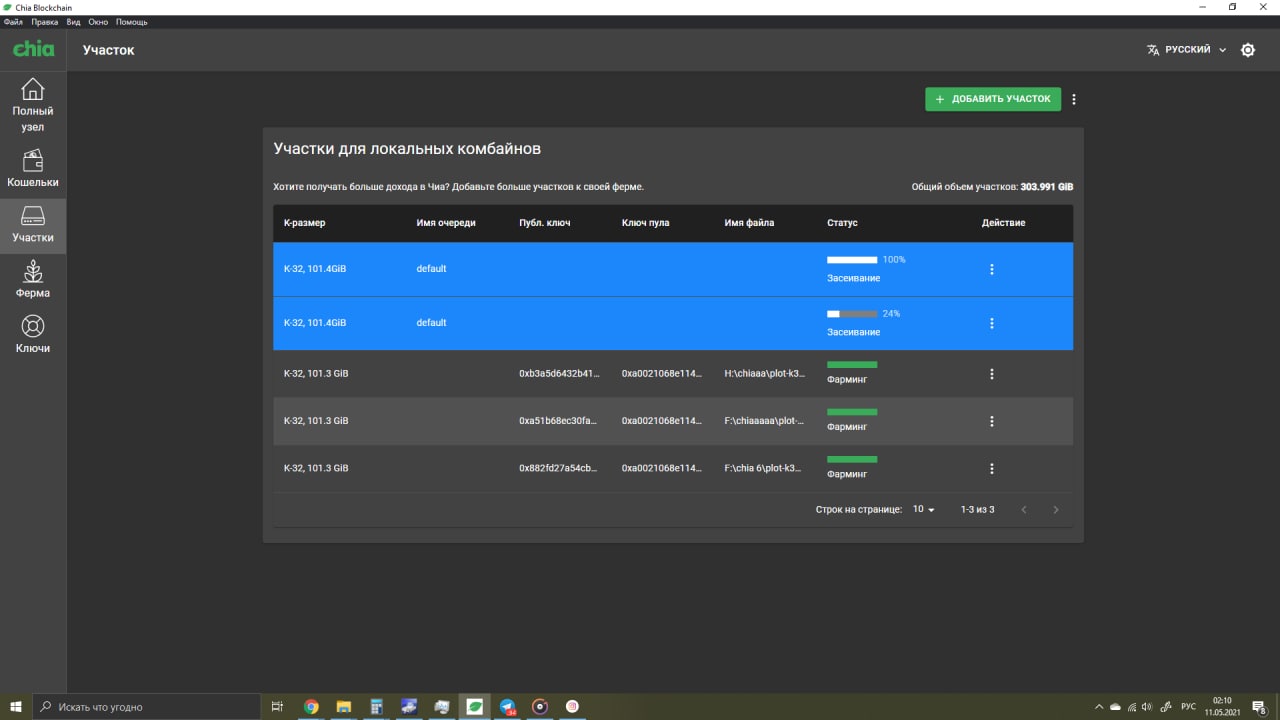Switch input language РУС in the tray
The height and width of the screenshot is (720, 1280).
click(1189, 707)
